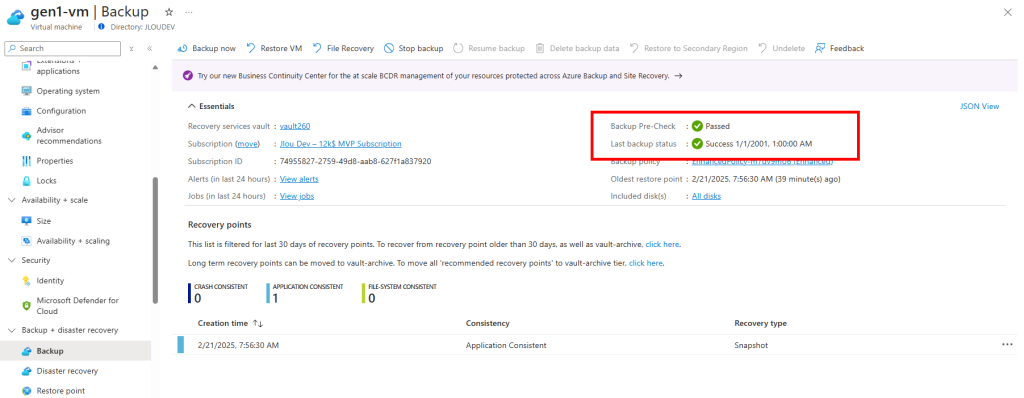Click the Application Consistent cell
The width and height of the screenshot is (1024, 398).
pos(506,345)
